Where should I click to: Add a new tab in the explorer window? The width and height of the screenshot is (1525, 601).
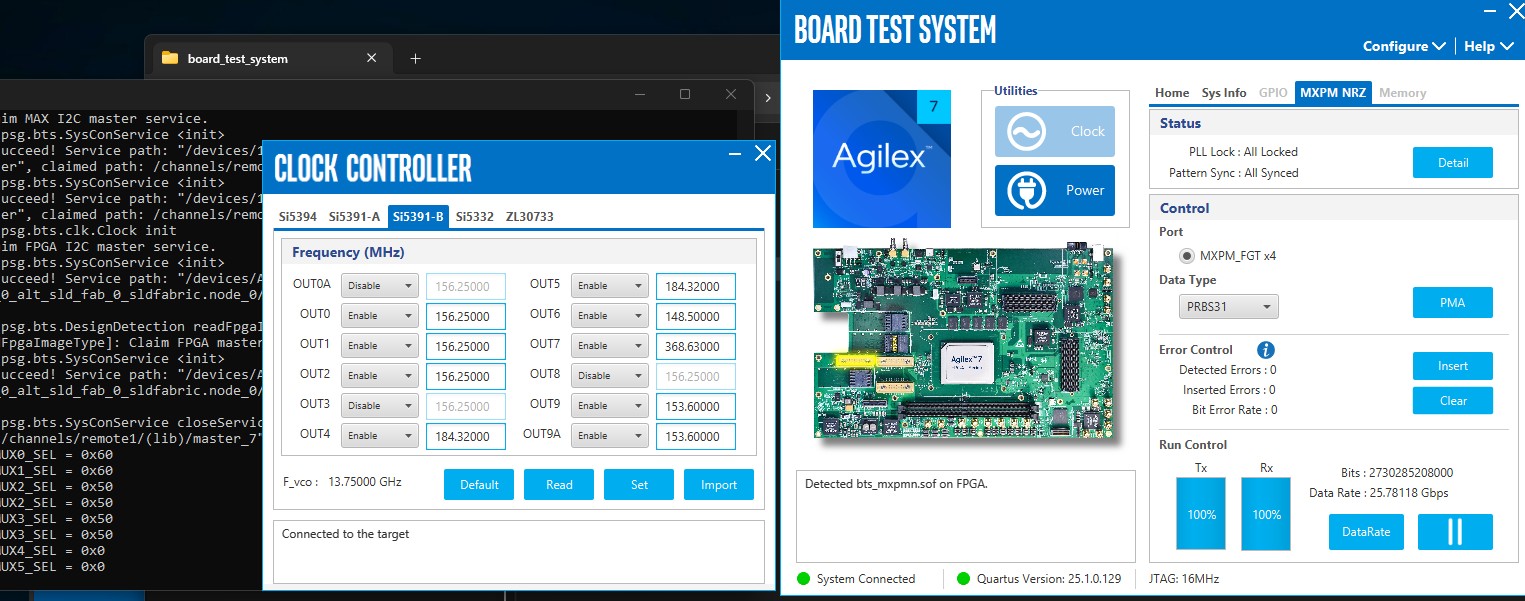(415, 58)
